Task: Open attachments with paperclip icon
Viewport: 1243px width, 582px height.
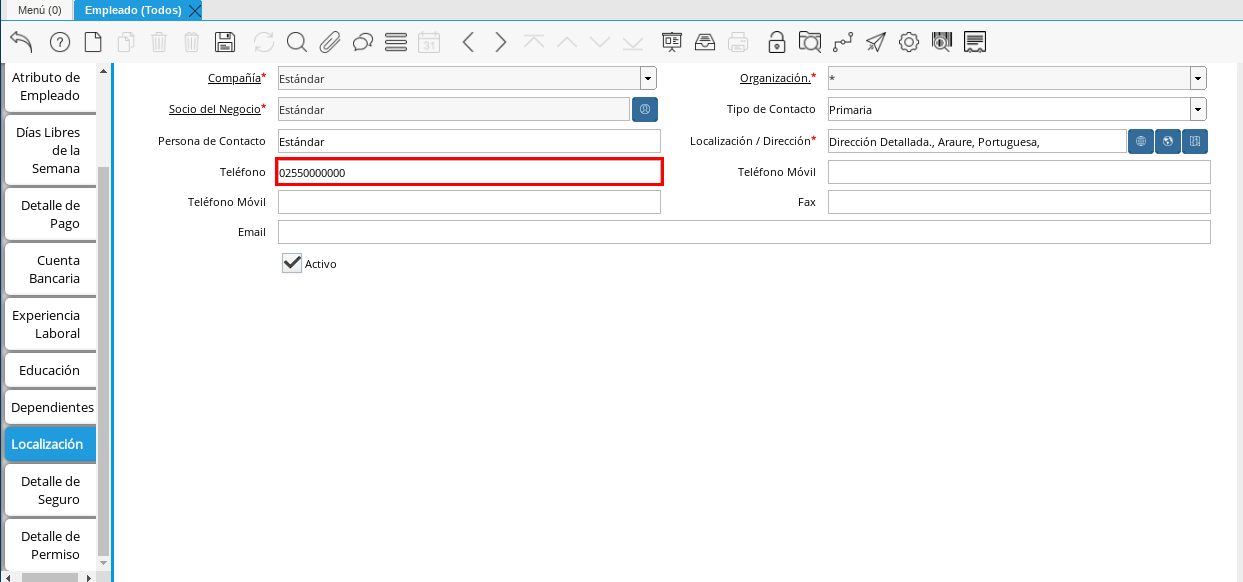Action: point(330,42)
